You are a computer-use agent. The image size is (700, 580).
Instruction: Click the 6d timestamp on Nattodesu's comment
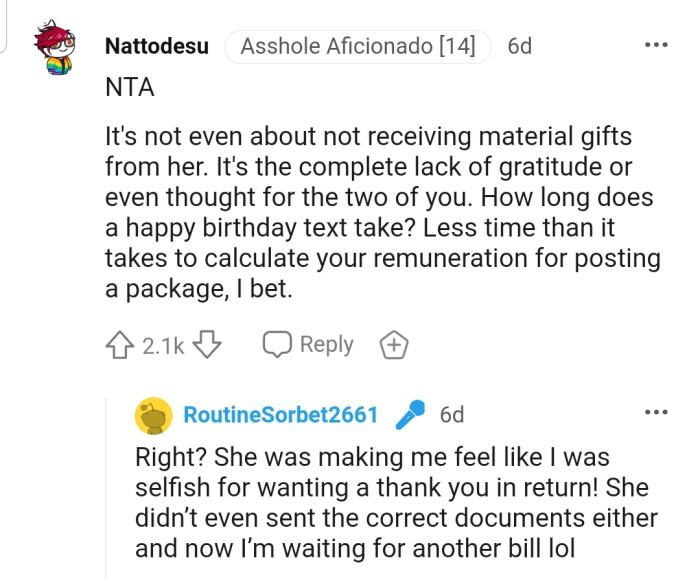(520, 46)
